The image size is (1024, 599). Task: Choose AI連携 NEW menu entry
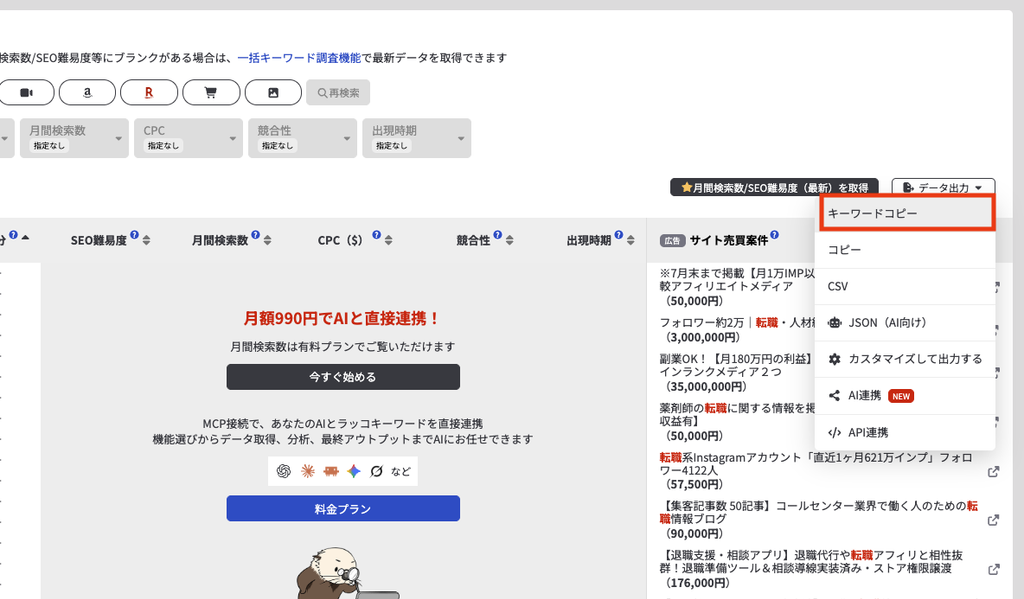[x=905, y=396]
